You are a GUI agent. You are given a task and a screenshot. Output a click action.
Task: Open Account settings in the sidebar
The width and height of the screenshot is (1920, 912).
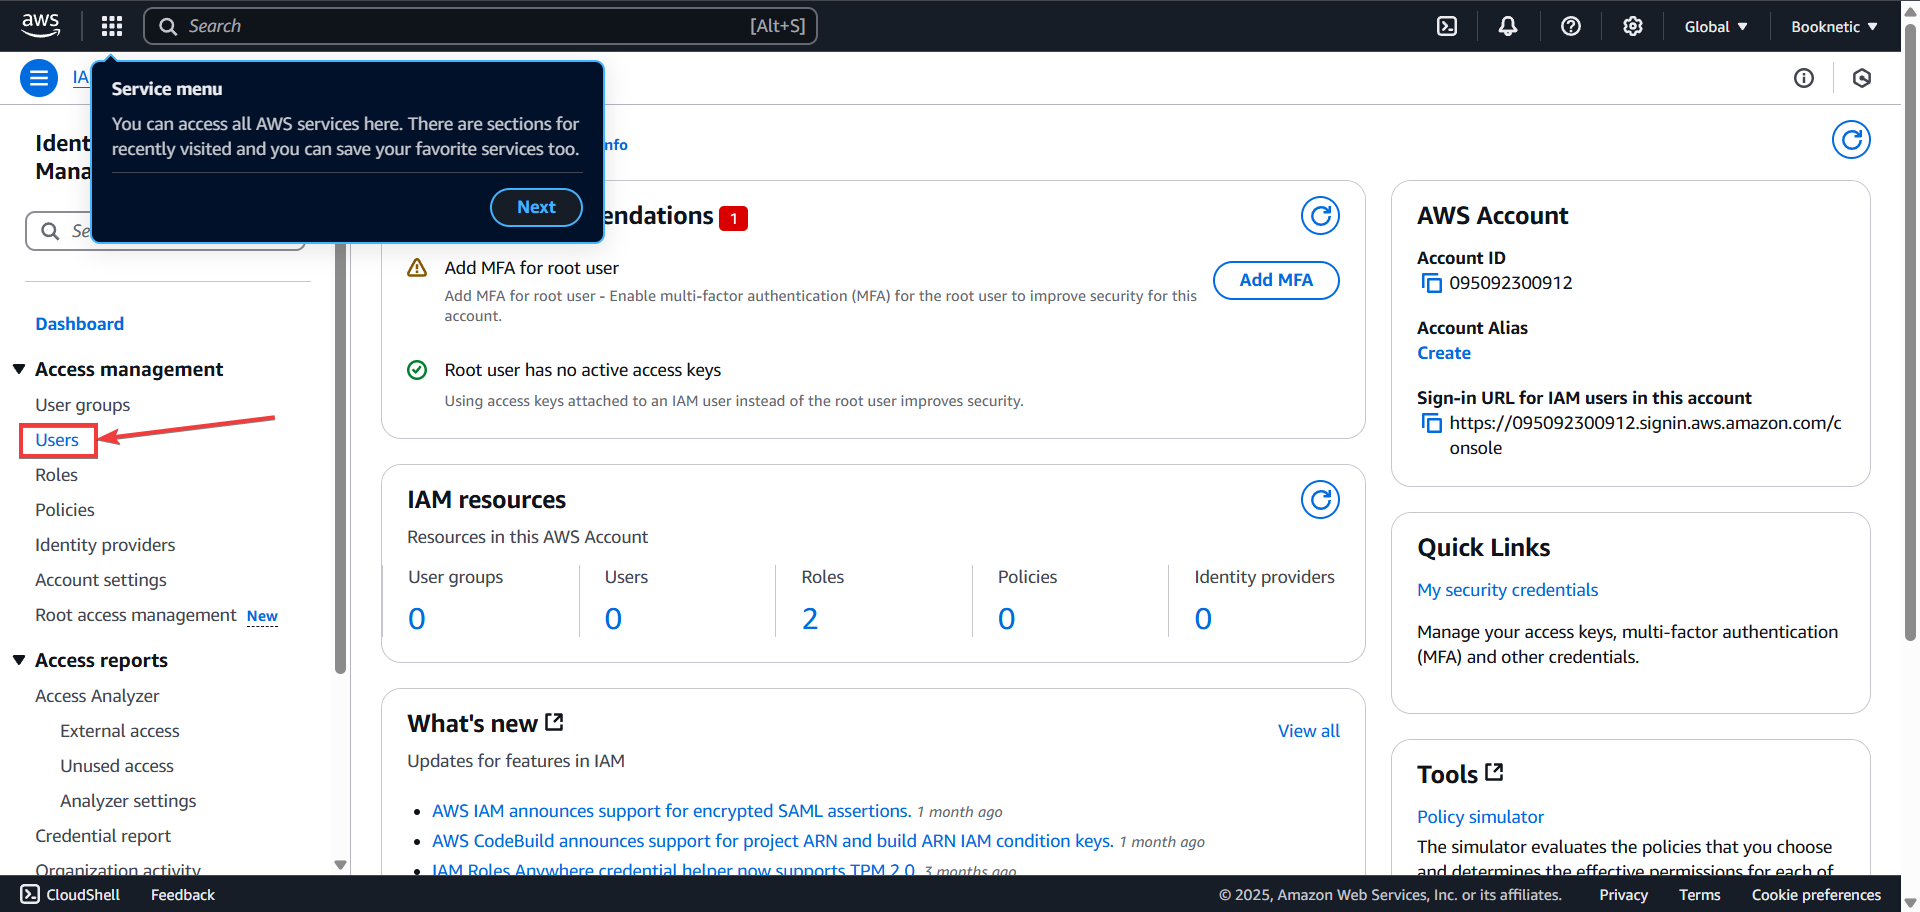tap(101, 580)
